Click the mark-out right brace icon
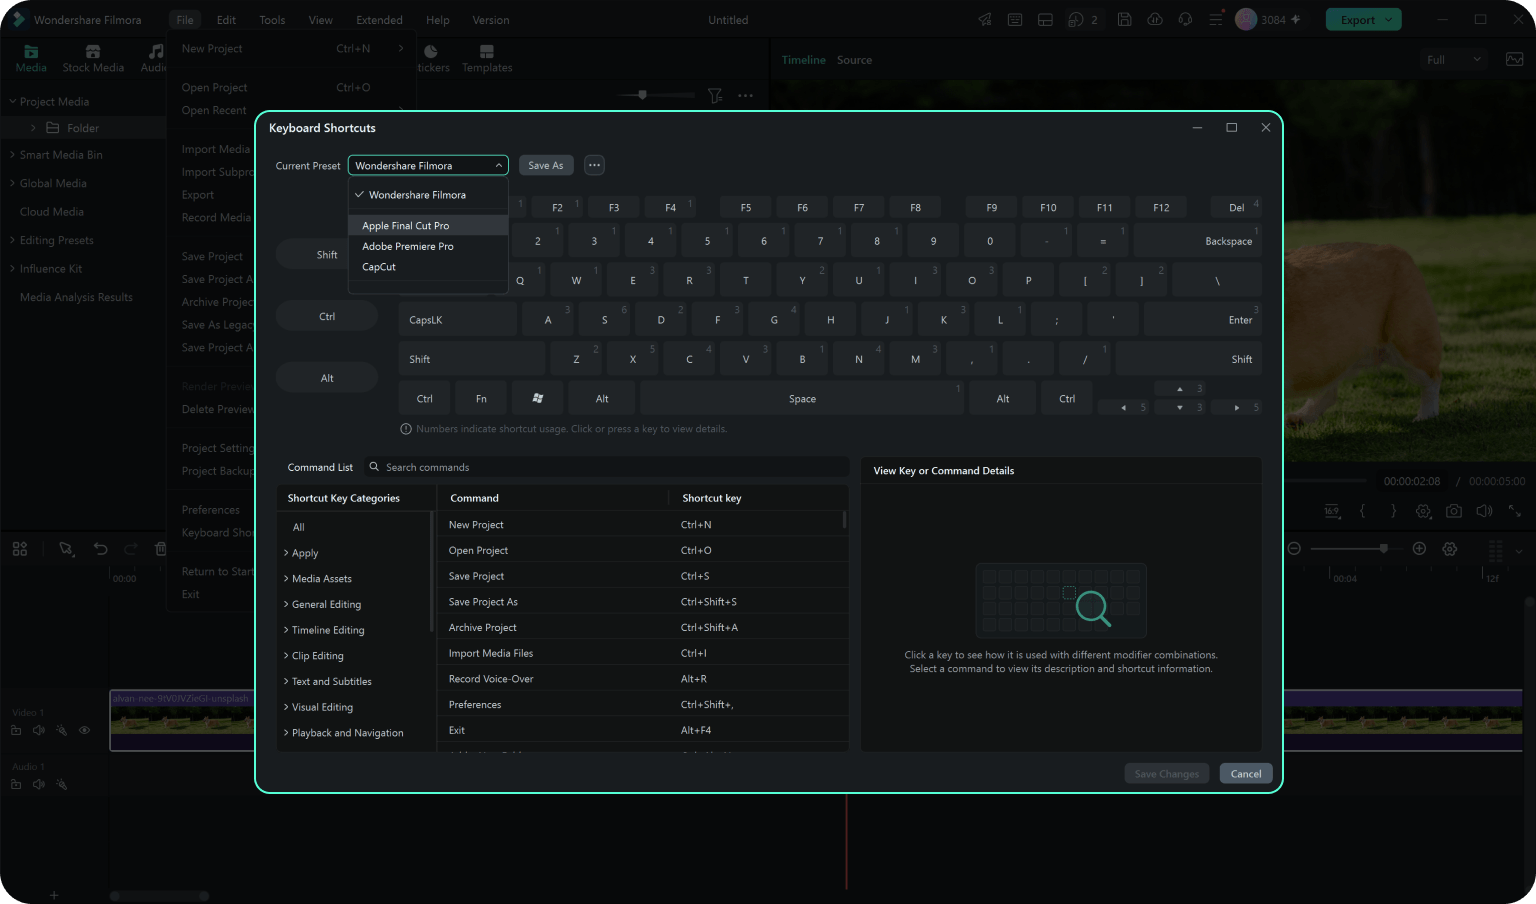The width and height of the screenshot is (1536, 904). [x=1393, y=511]
